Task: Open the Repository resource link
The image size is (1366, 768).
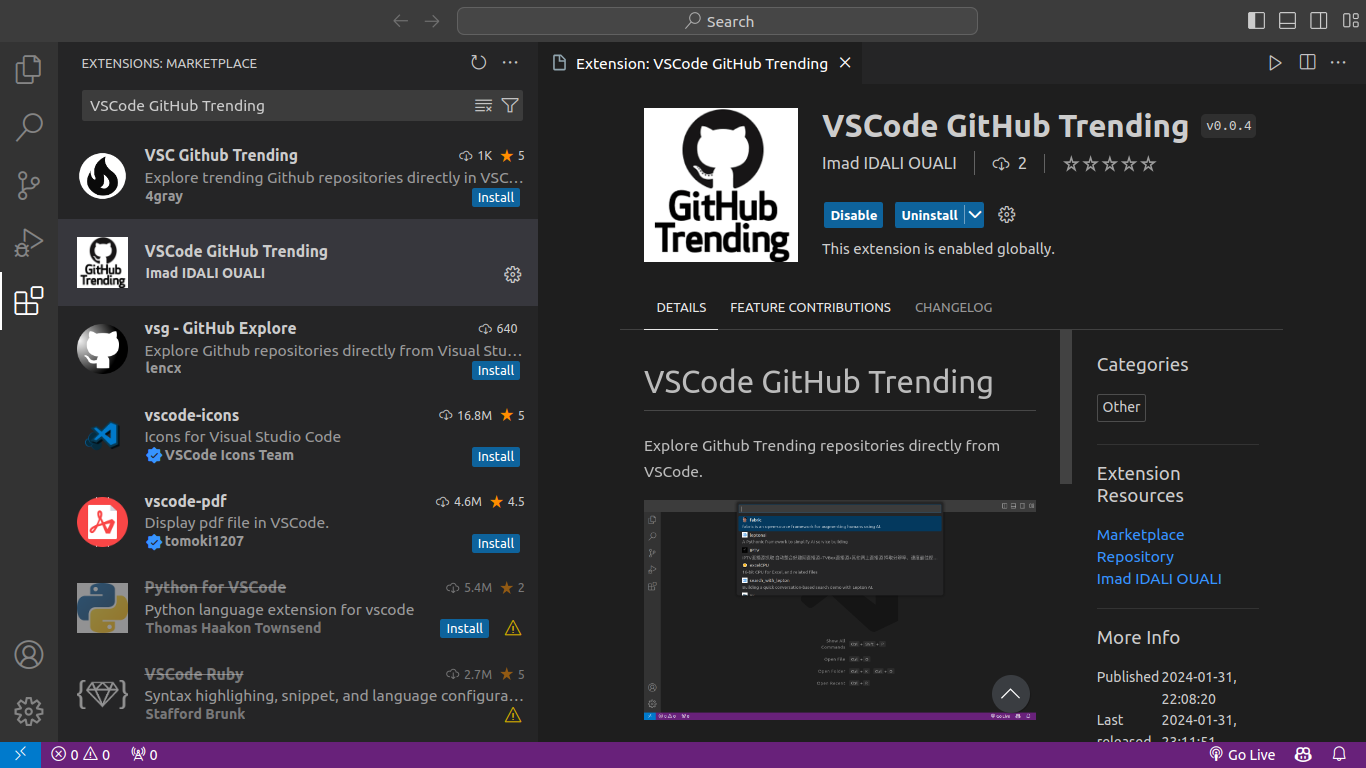Action: (1135, 557)
